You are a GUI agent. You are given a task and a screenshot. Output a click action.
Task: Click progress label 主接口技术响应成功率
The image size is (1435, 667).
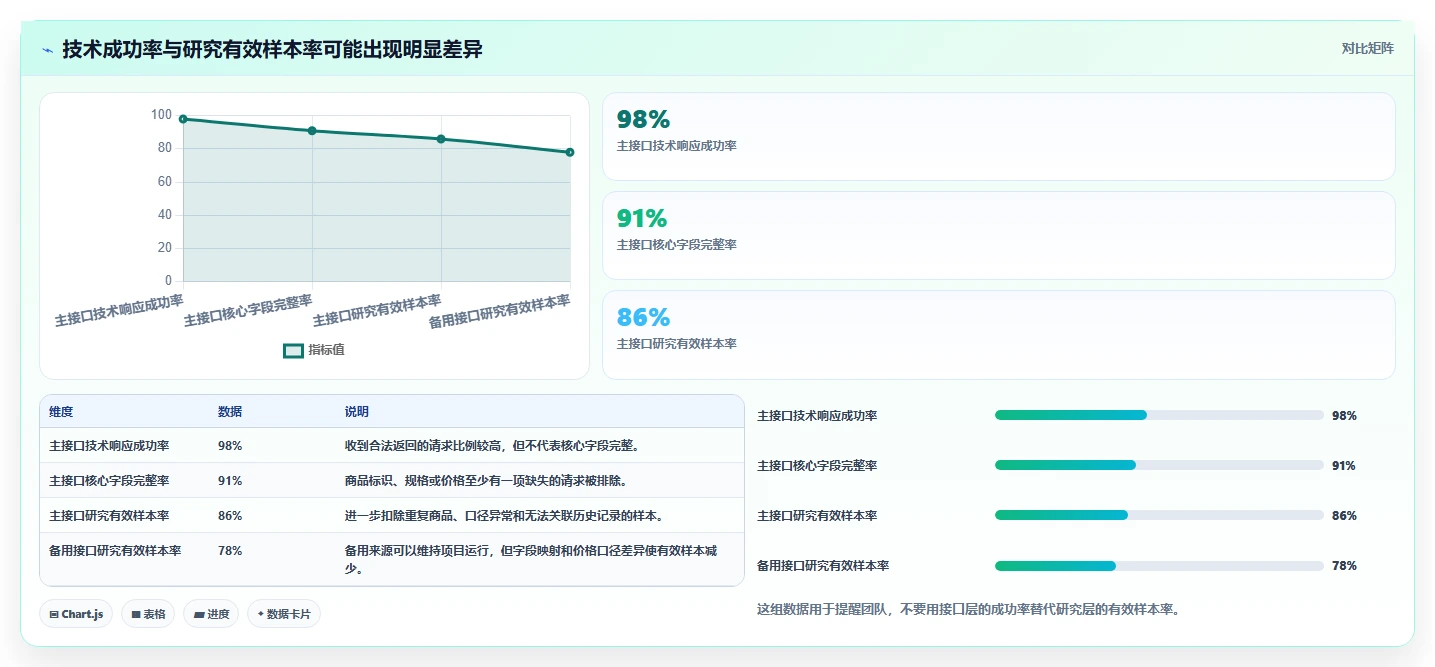coord(817,416)
